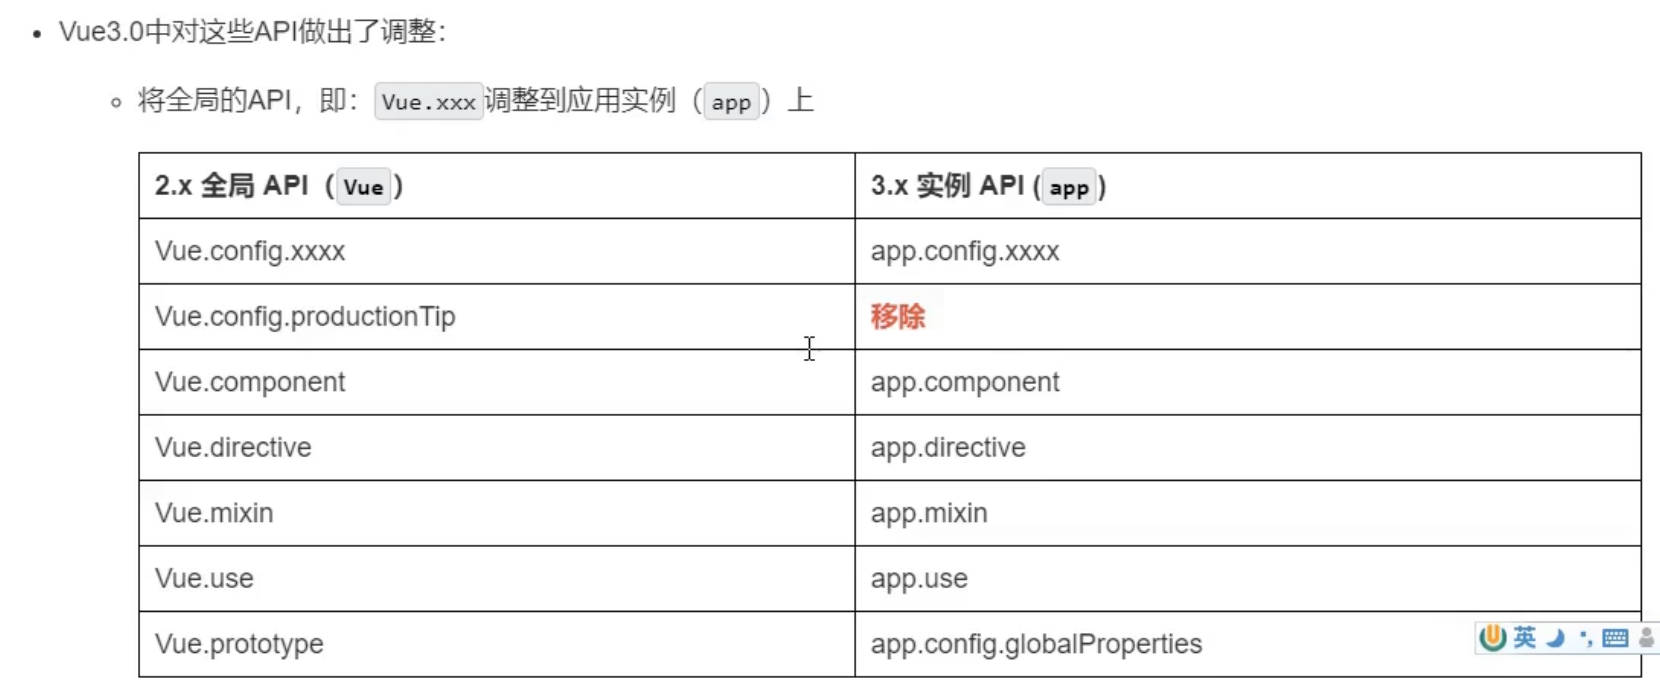Click the Vue.prototype cell text
The image size is (1660, 691).
click(239, 644)
